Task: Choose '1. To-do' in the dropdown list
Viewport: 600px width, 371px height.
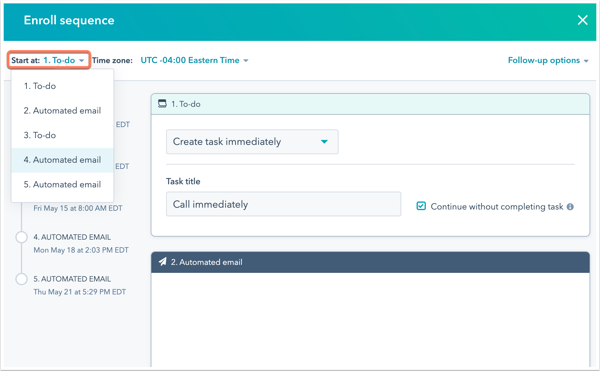Action: (x=62, y=86)
